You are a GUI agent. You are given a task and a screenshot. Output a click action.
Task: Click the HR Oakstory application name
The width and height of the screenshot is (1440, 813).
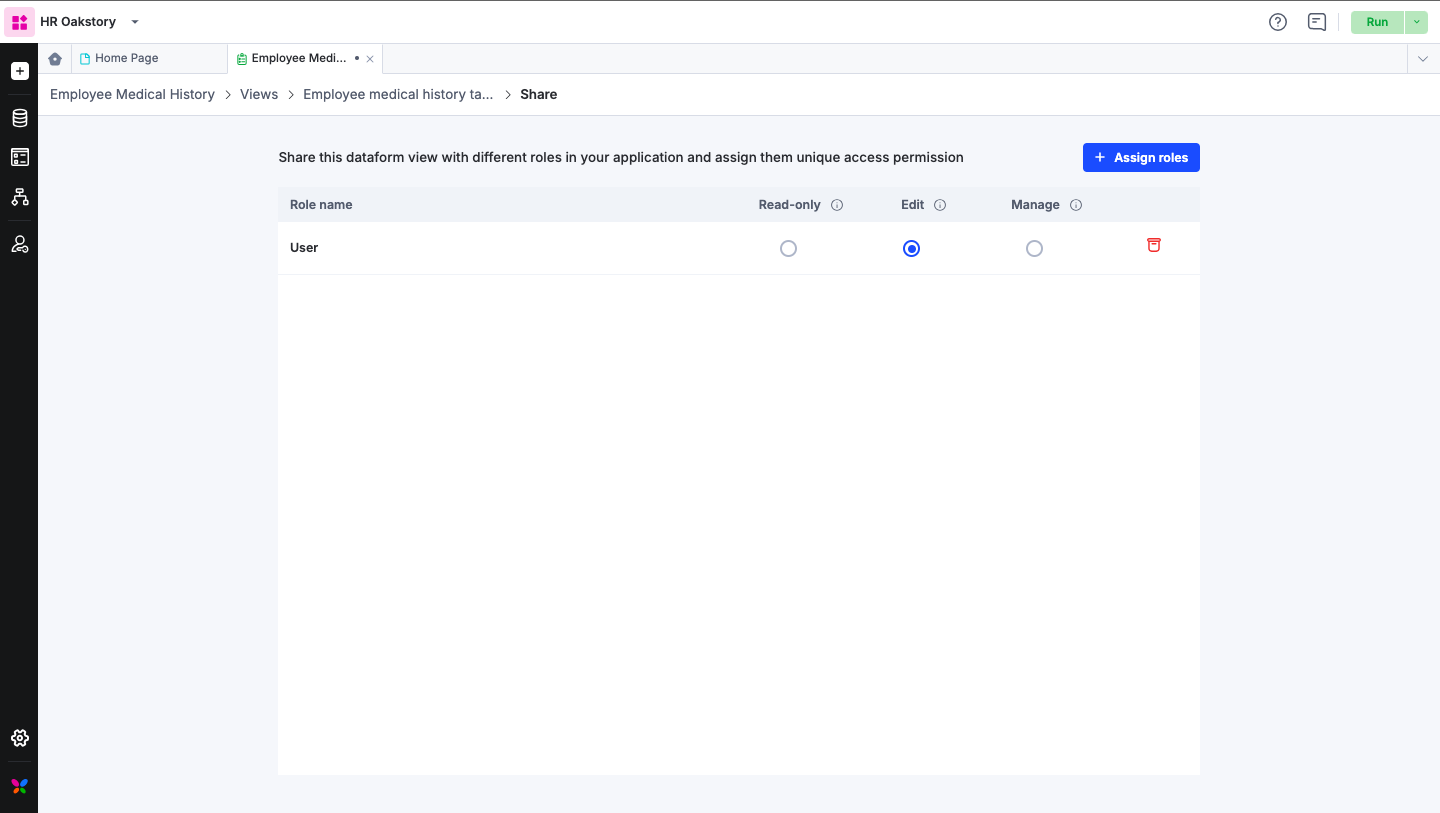[78, 22]
